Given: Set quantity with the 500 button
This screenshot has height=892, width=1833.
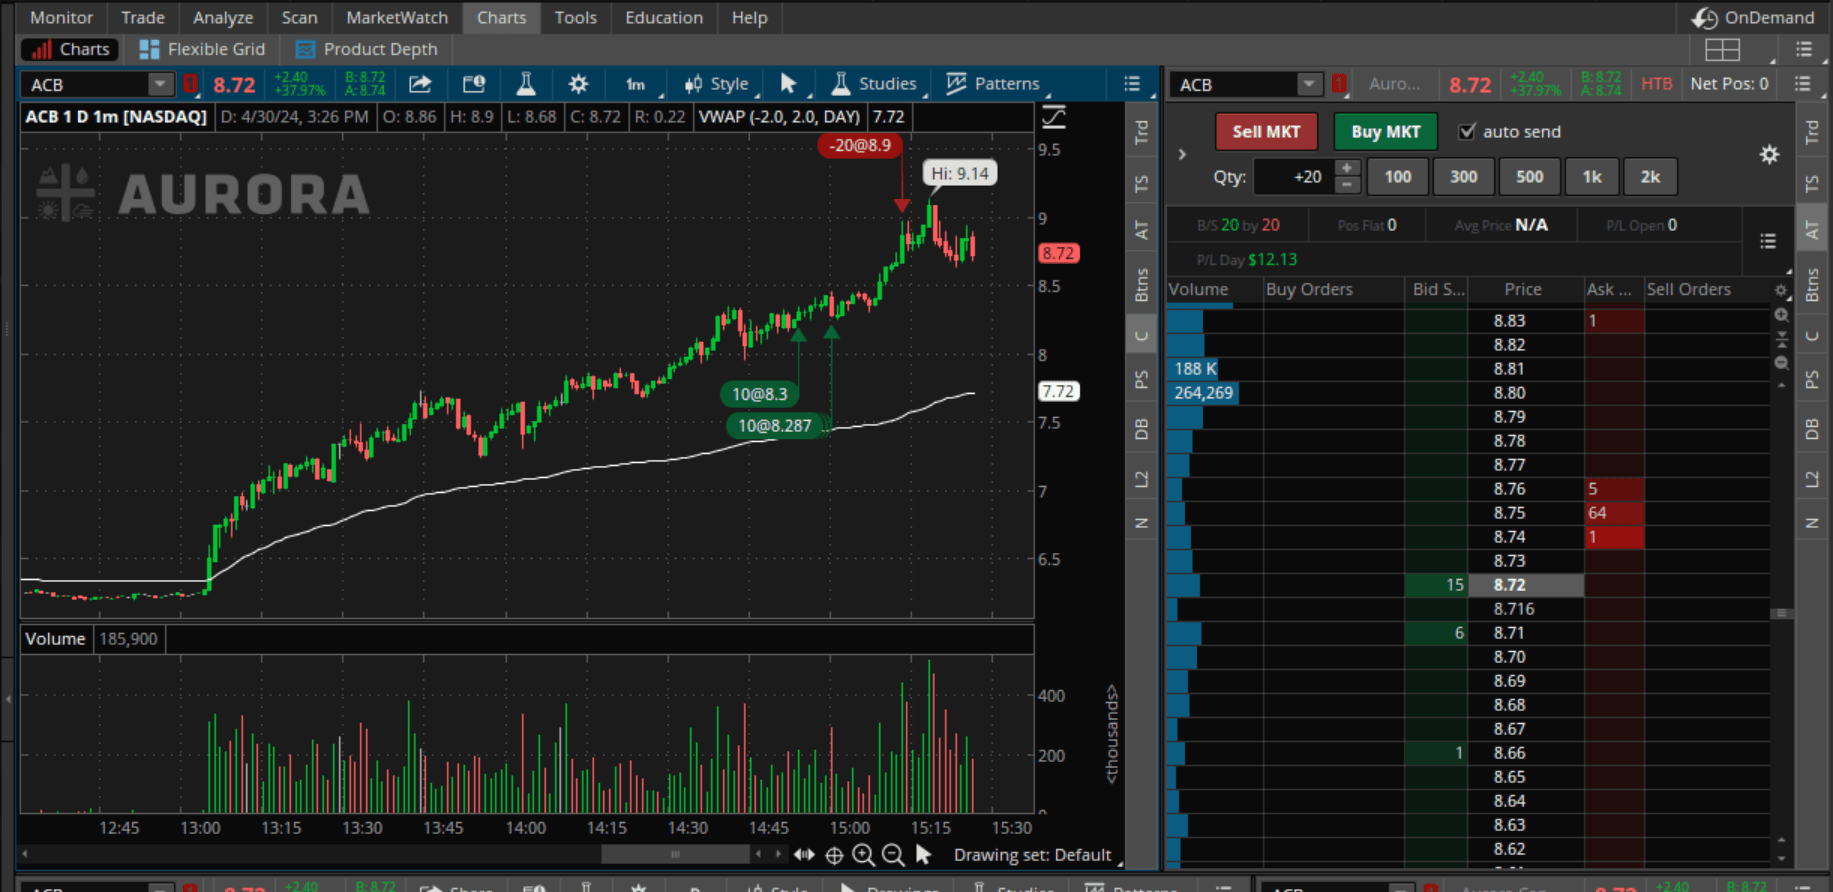Looking at the screenshot, I should (x=1529, y=177).
